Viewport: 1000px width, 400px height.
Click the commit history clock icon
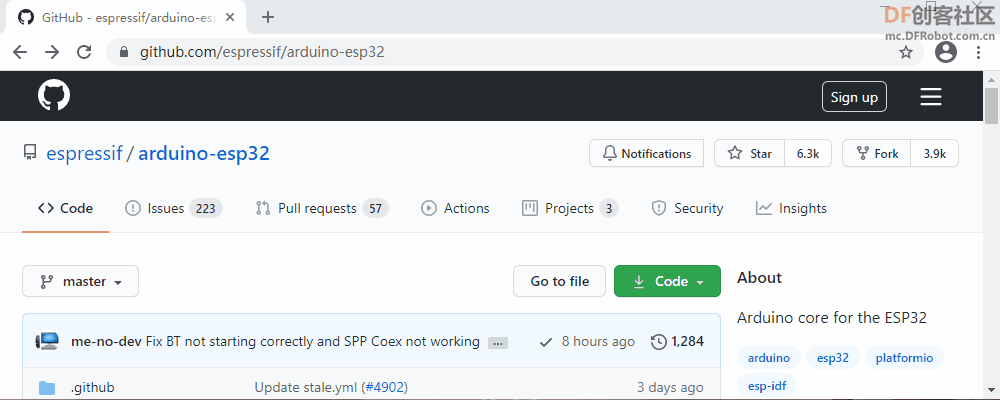tap(659, 342)
